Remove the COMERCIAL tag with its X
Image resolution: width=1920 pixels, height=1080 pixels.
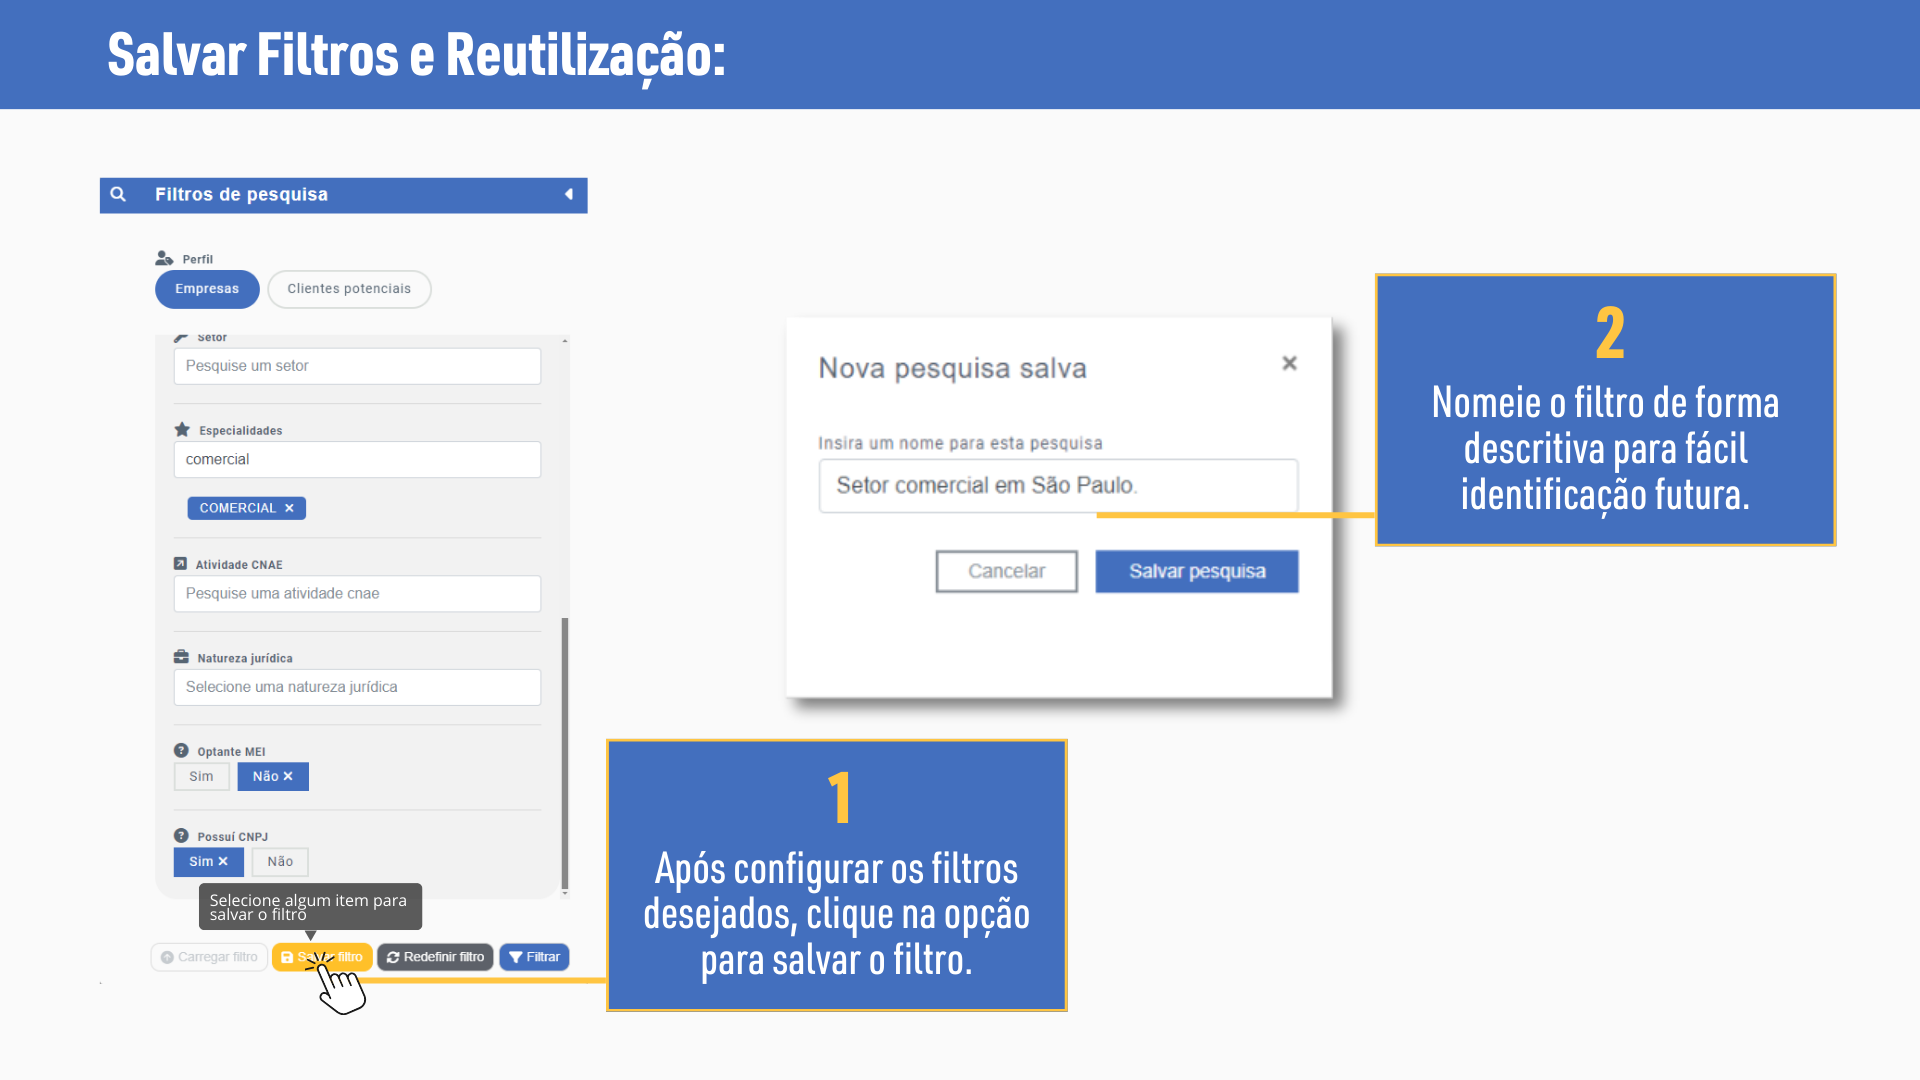click(x=289, y=508)
